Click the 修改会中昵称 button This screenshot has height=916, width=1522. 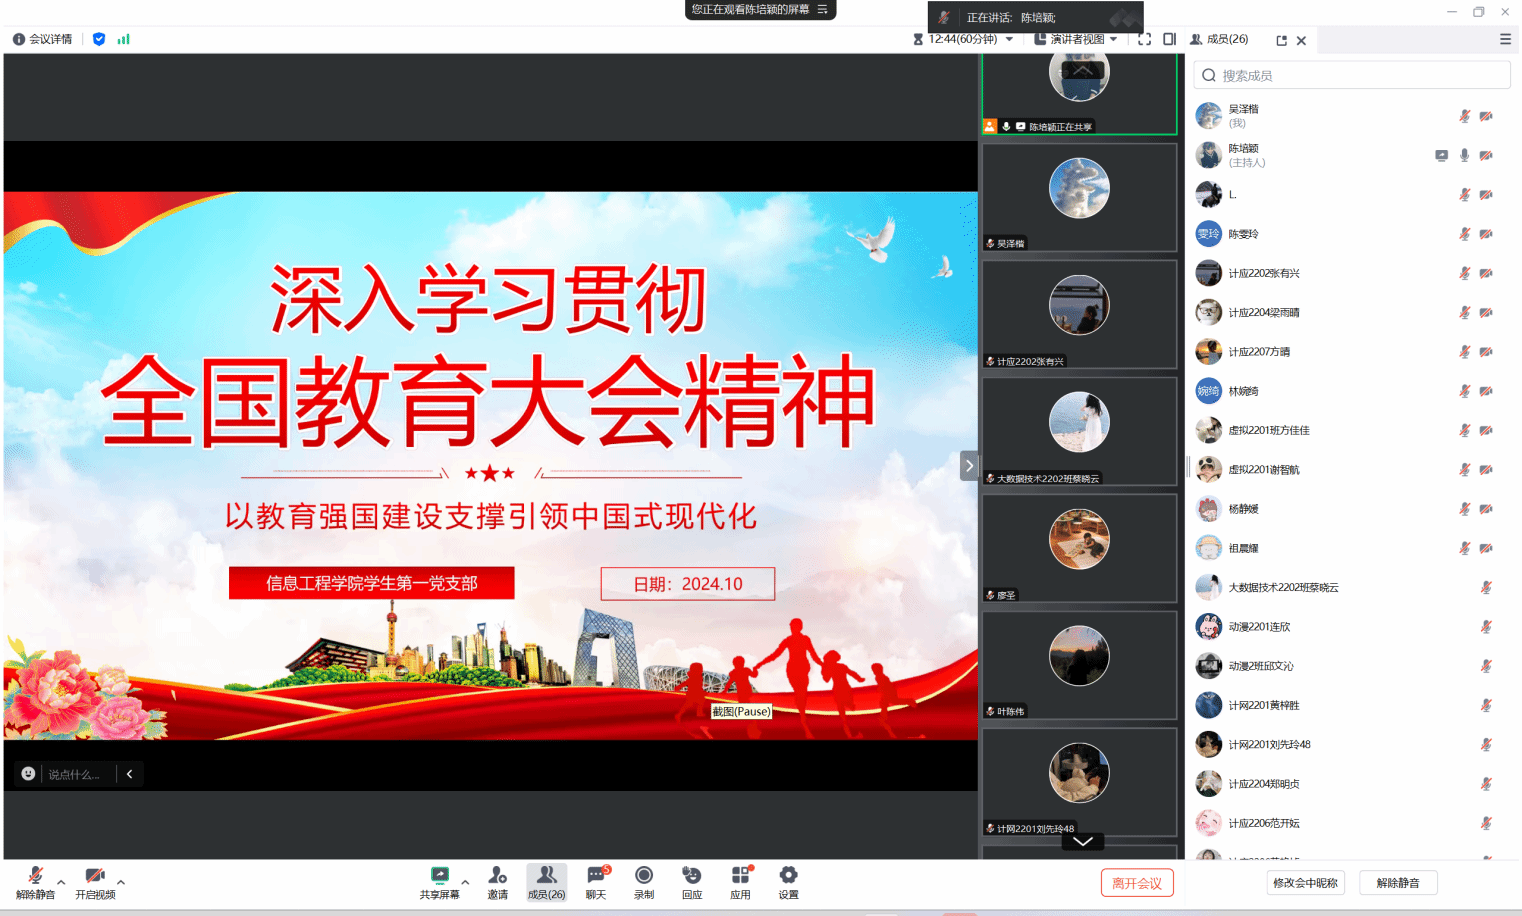click(x=1305, y=883)
